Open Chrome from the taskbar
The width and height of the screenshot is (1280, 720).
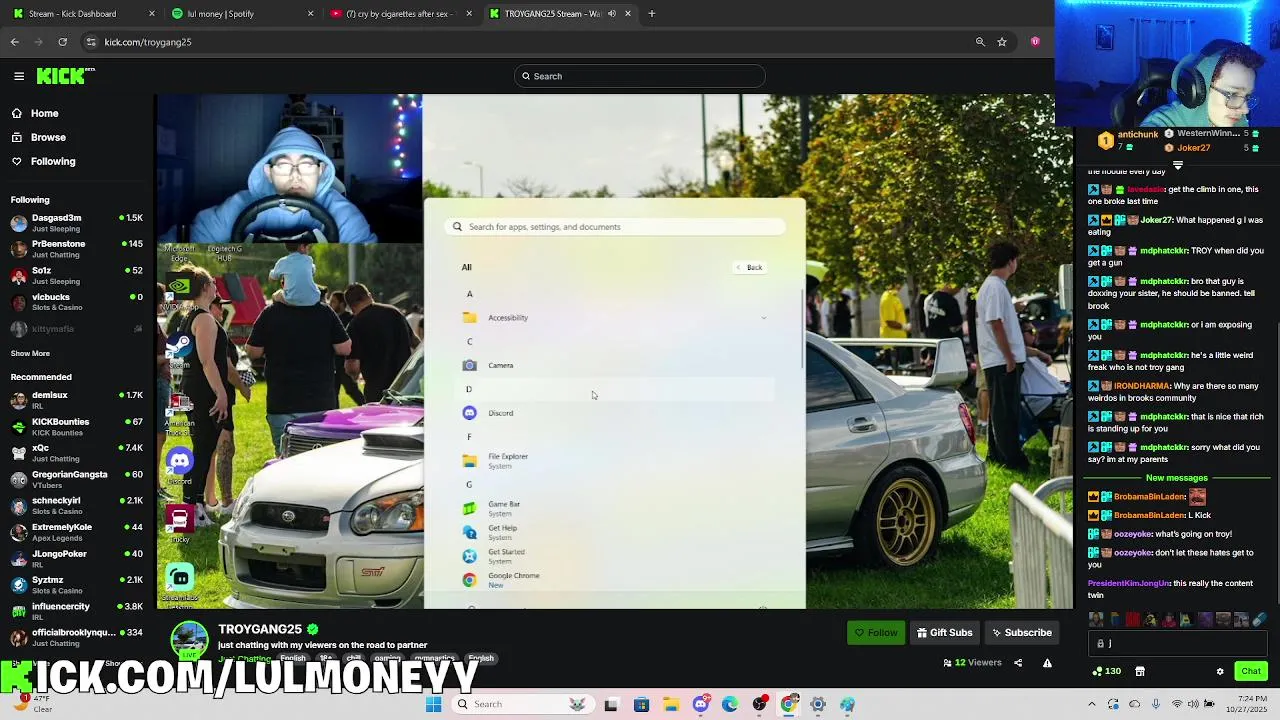(789, 704)
